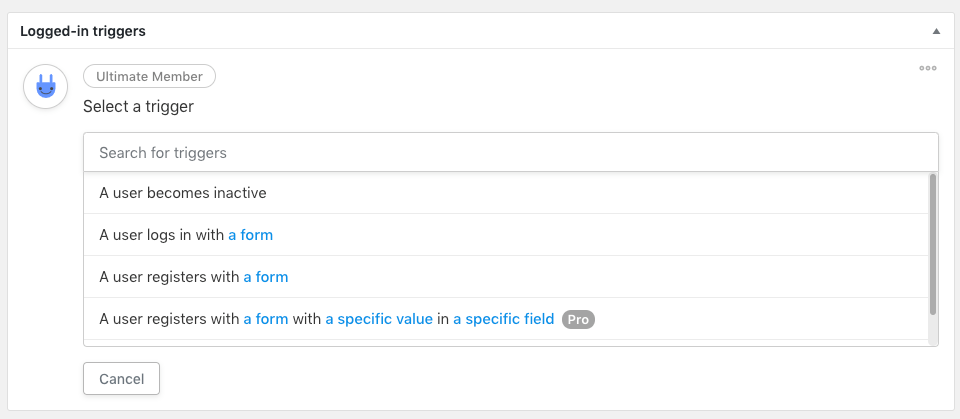
Task: Click the gray Pro badge
Action: click(x=578, y=320)
